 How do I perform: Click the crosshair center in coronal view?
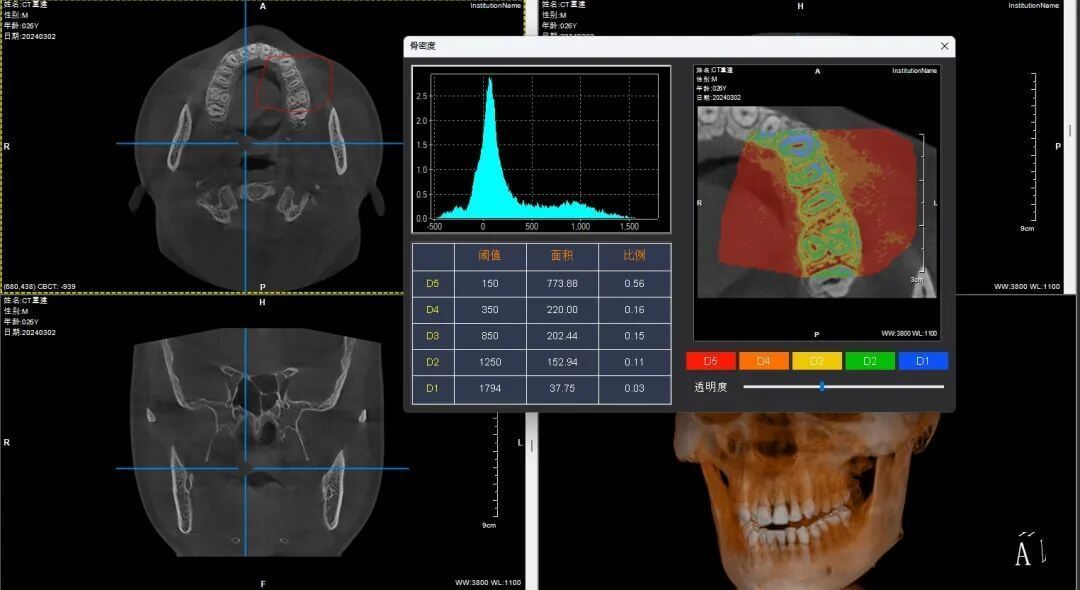pyautogui.click(x=246, y=468)
